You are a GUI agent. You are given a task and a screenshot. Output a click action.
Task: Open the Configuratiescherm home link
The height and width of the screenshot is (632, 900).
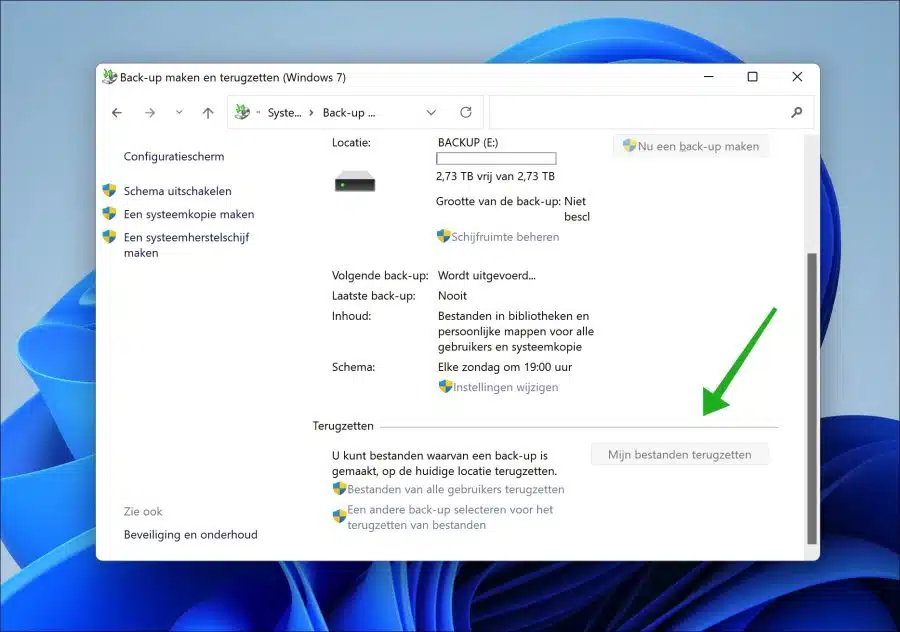point(174,156)
